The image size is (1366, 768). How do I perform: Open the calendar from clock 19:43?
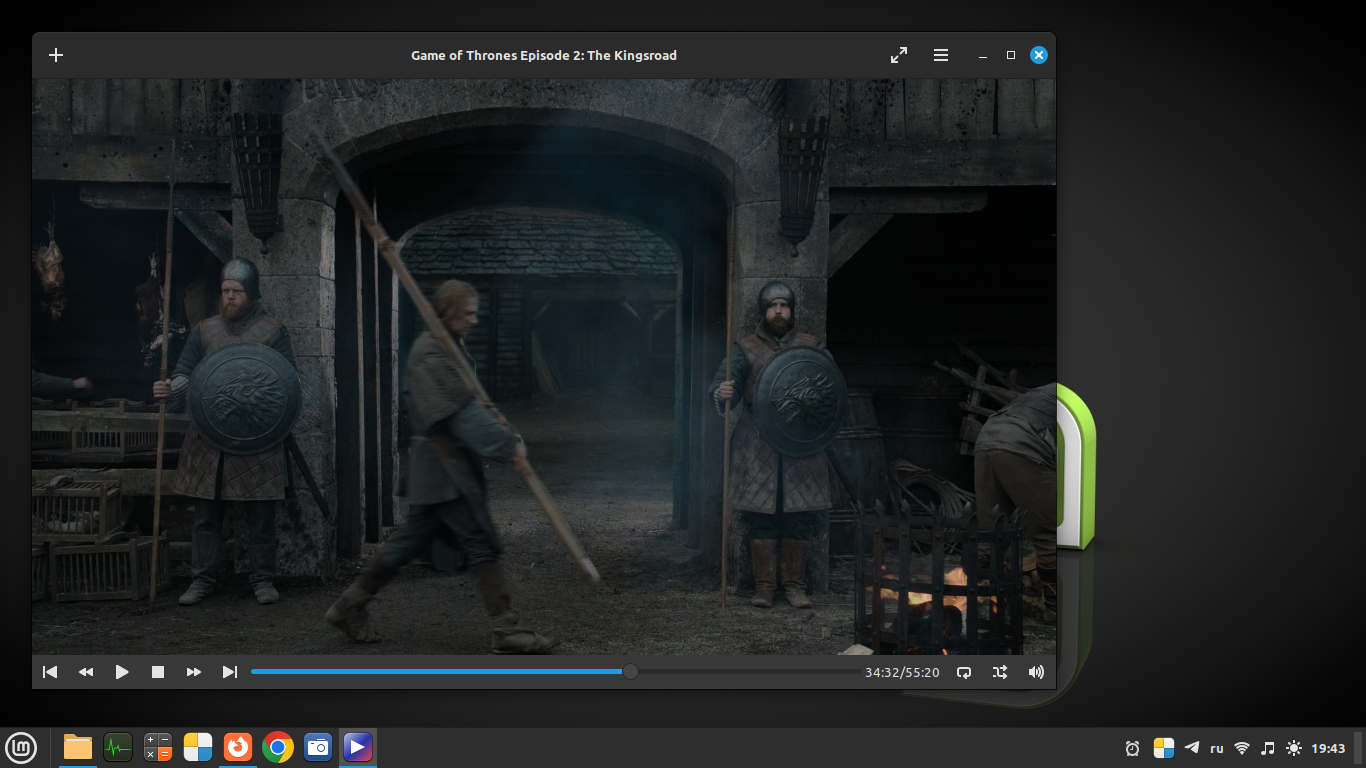pos(1328,748)
